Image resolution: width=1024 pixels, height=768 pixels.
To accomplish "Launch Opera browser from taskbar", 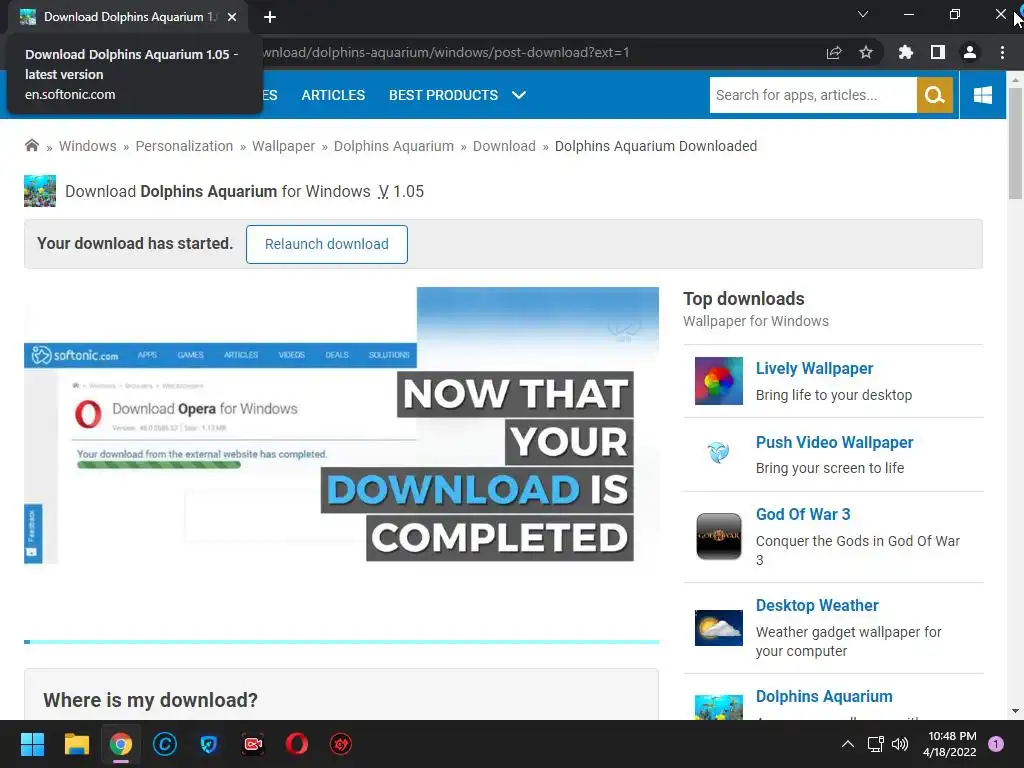I will coord(296,744).
